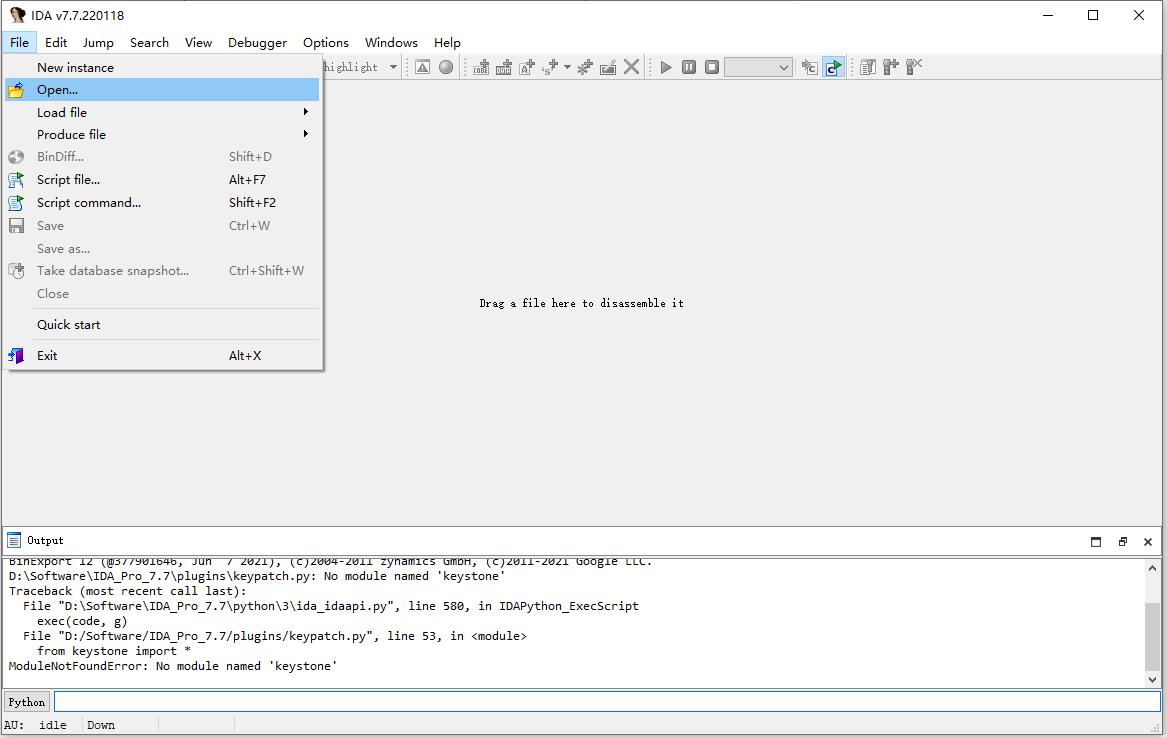Open the Options menu
1167x738 pixels.
[x=325, y=42]
